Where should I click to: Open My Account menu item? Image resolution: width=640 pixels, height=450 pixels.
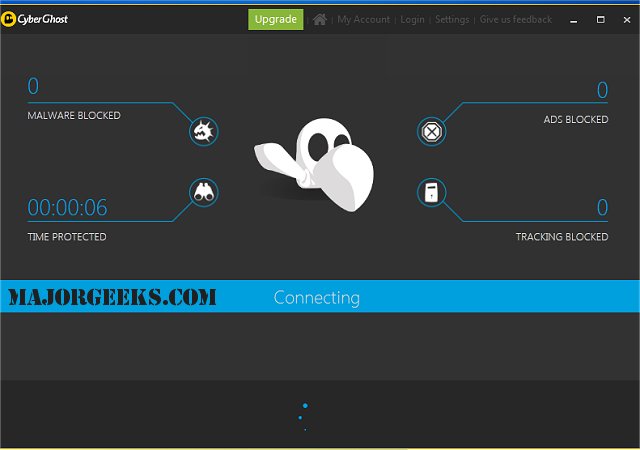(363, 19)
